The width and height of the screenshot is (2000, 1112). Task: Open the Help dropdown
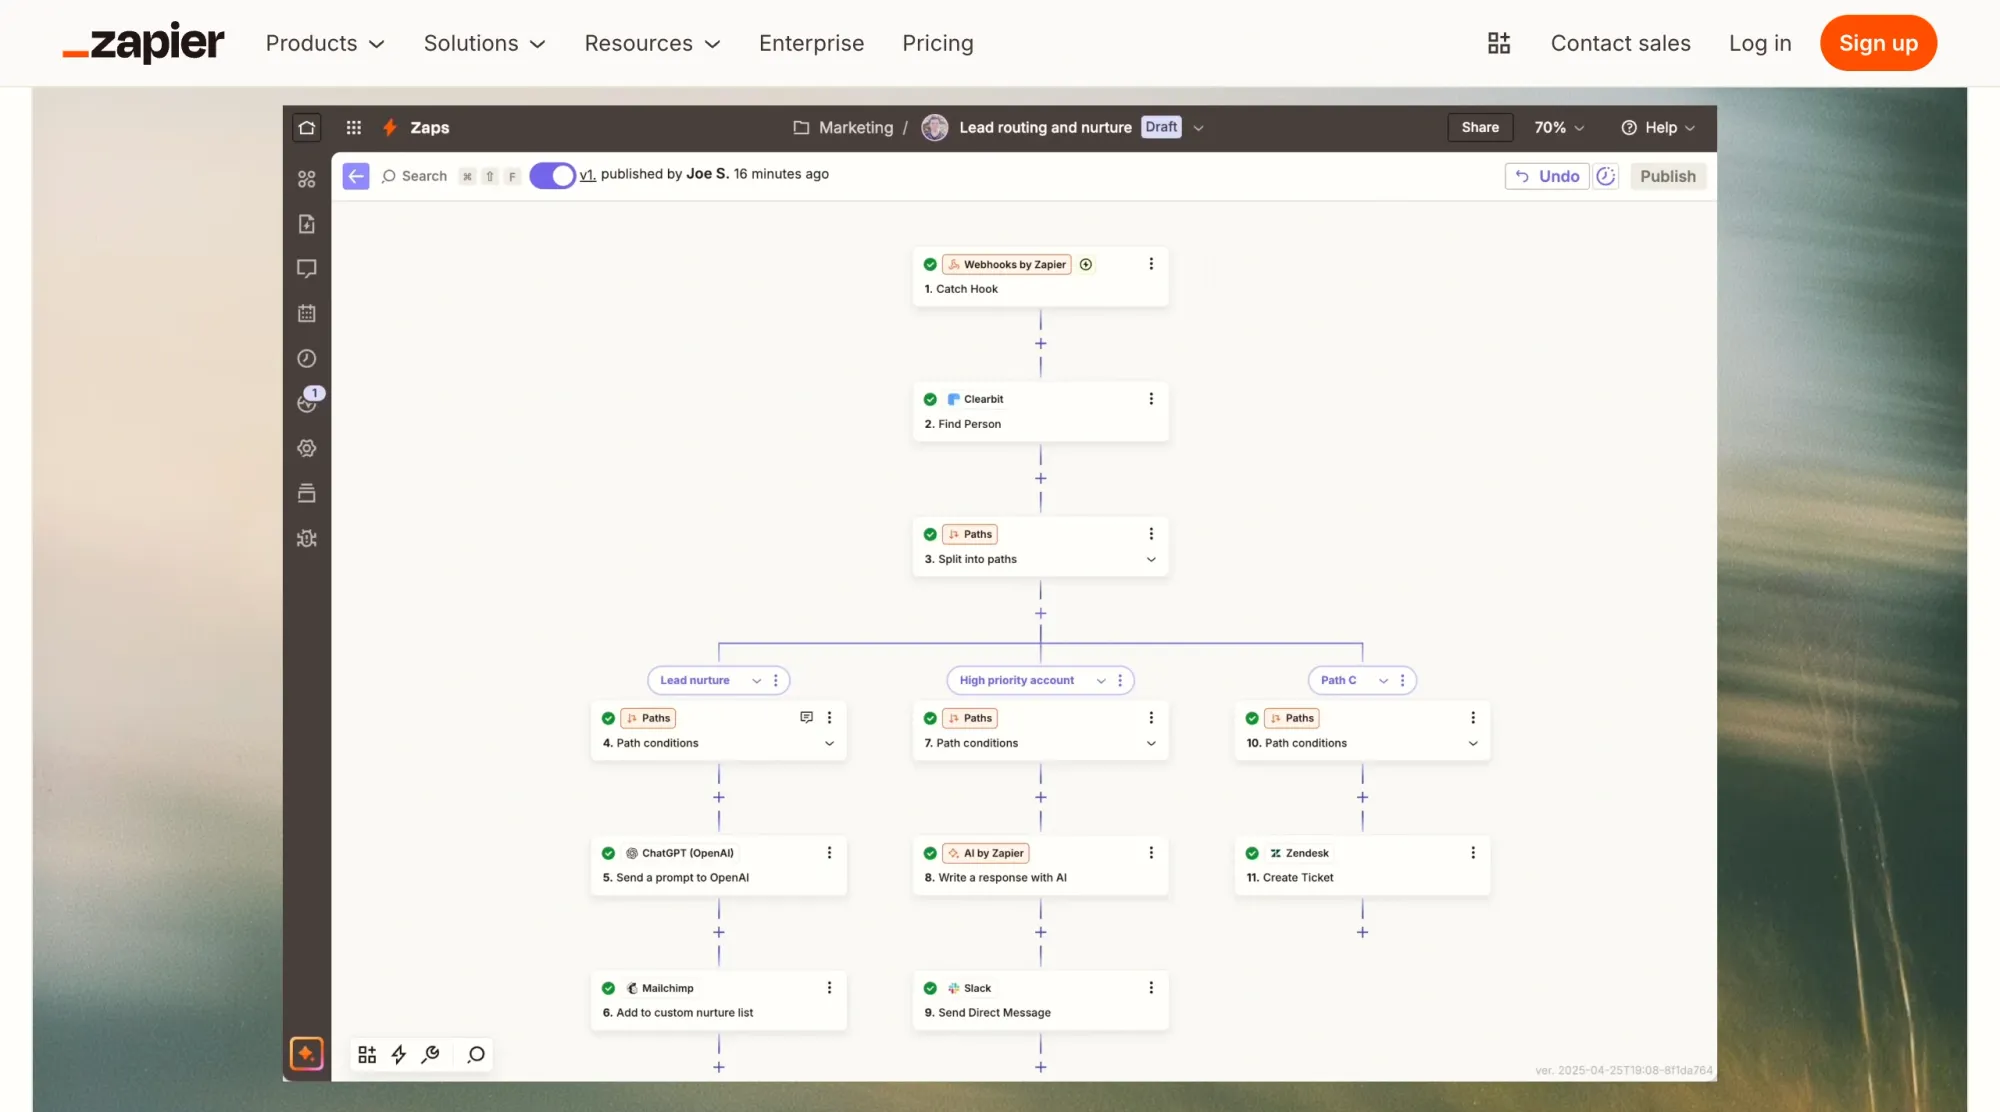coord(1658,127)
